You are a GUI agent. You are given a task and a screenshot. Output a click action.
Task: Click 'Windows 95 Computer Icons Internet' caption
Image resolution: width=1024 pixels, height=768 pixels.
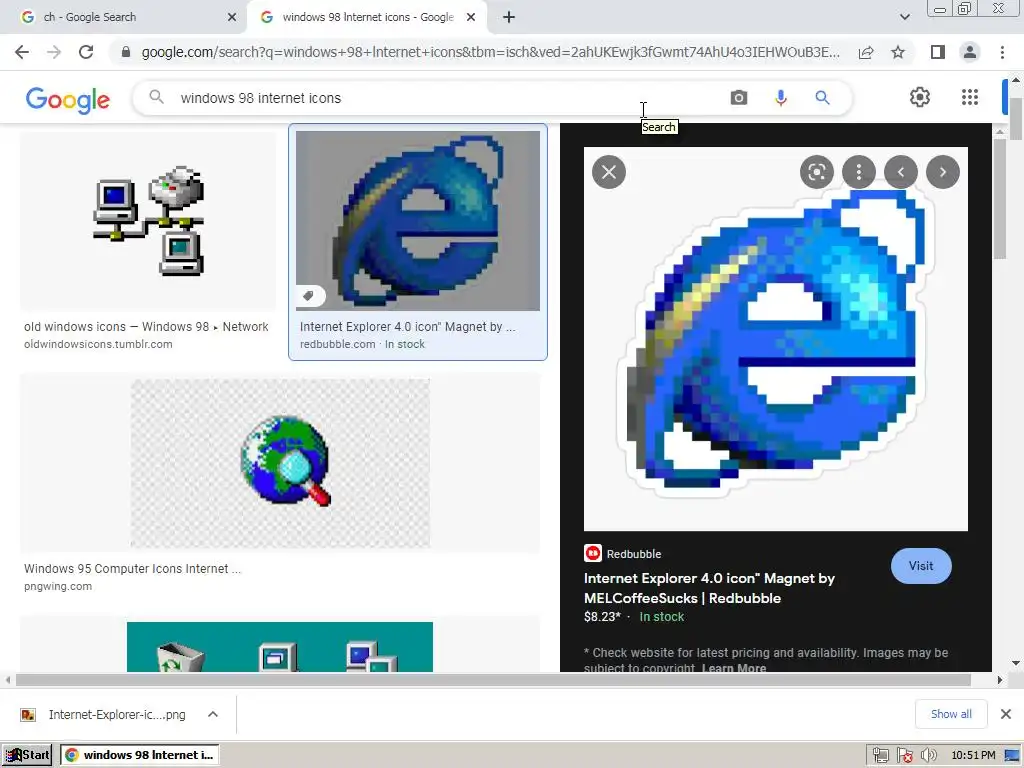pyautogui.click(x=132, y=569)
